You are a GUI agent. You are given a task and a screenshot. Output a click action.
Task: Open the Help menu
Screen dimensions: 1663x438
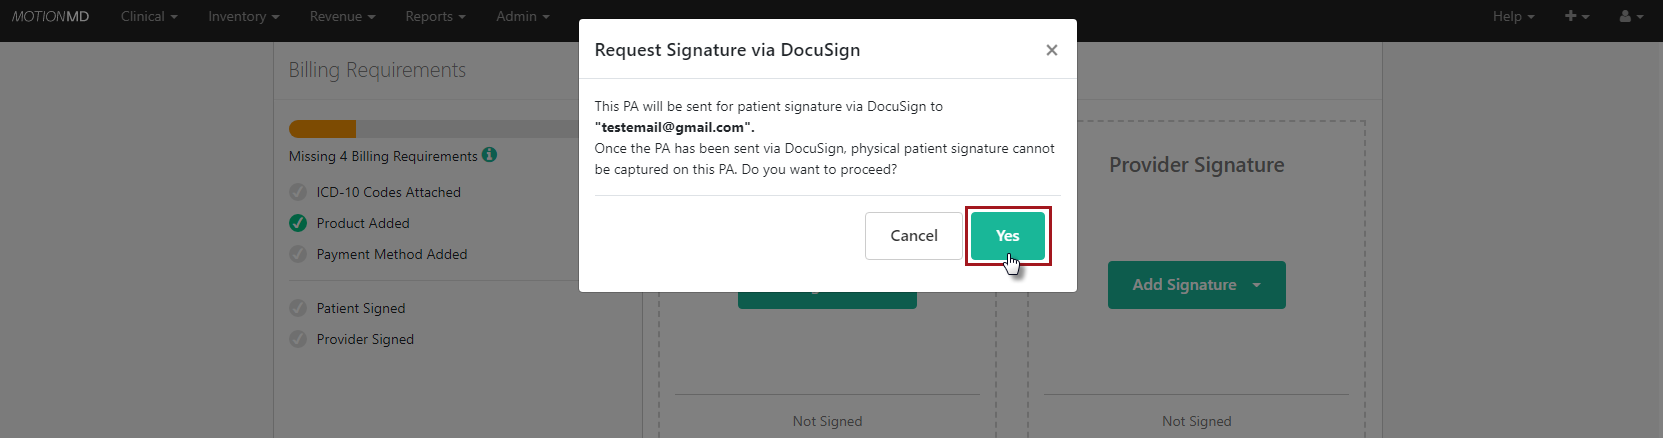tap(1512, 16)
